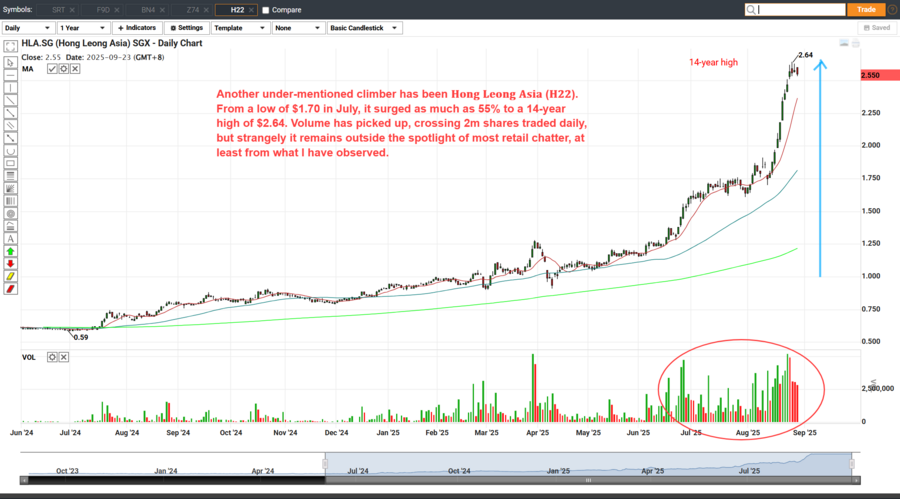Viewport: 900px width, 499px height.
Task: Select the pointer cursor tool
Action: pos(10,62)
